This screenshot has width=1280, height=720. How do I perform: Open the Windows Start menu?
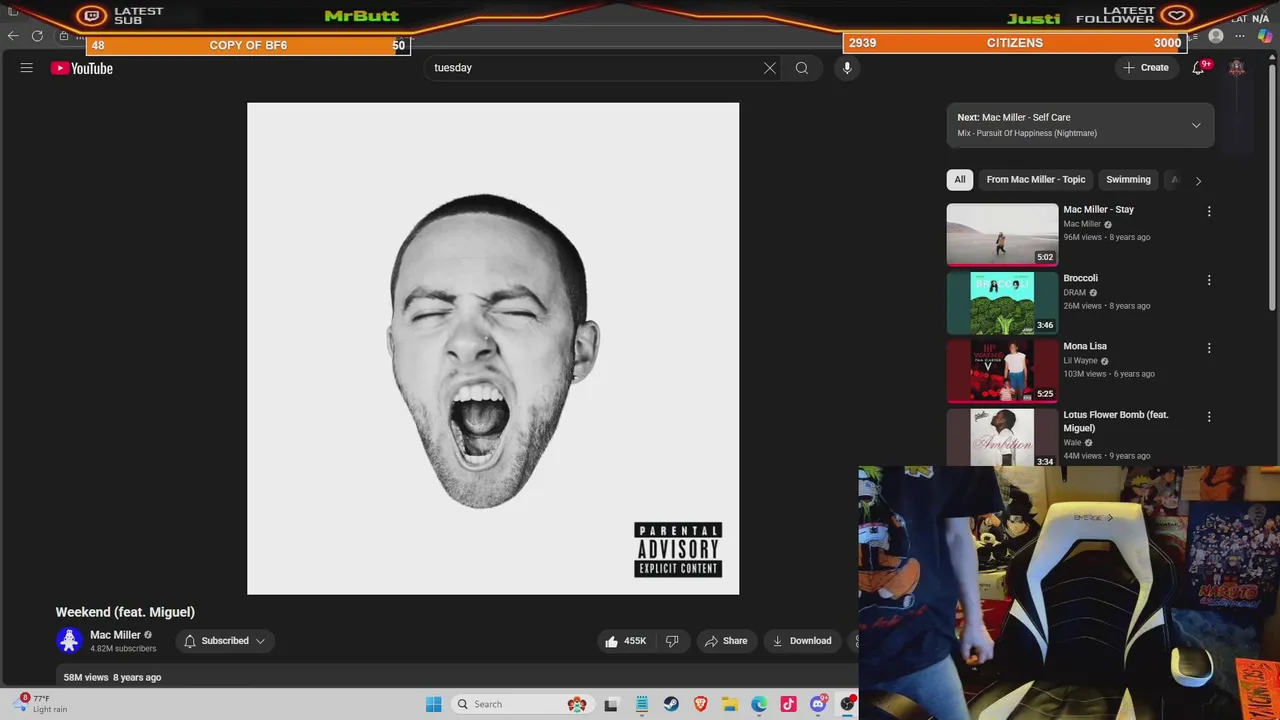tap(433, 704)
